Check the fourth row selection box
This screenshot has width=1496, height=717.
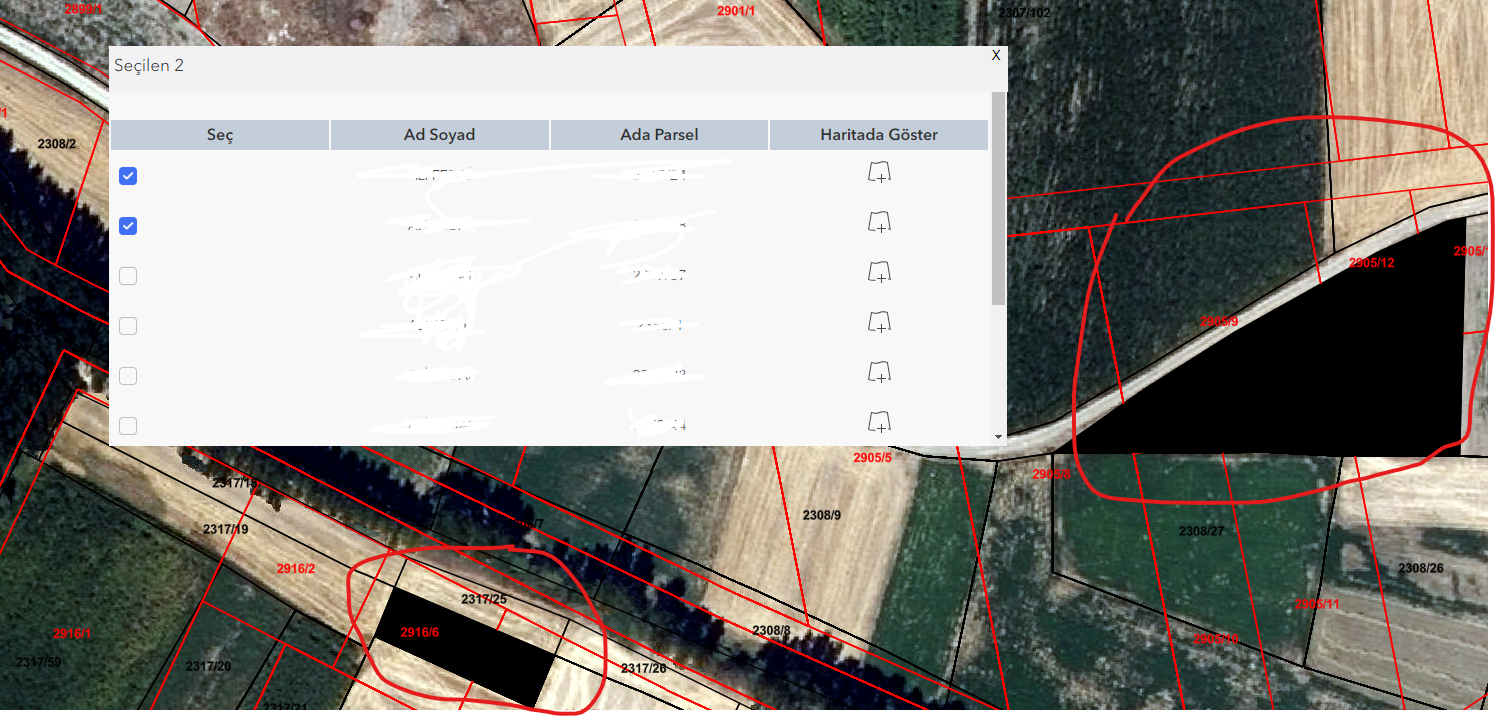tap(128, 325)
